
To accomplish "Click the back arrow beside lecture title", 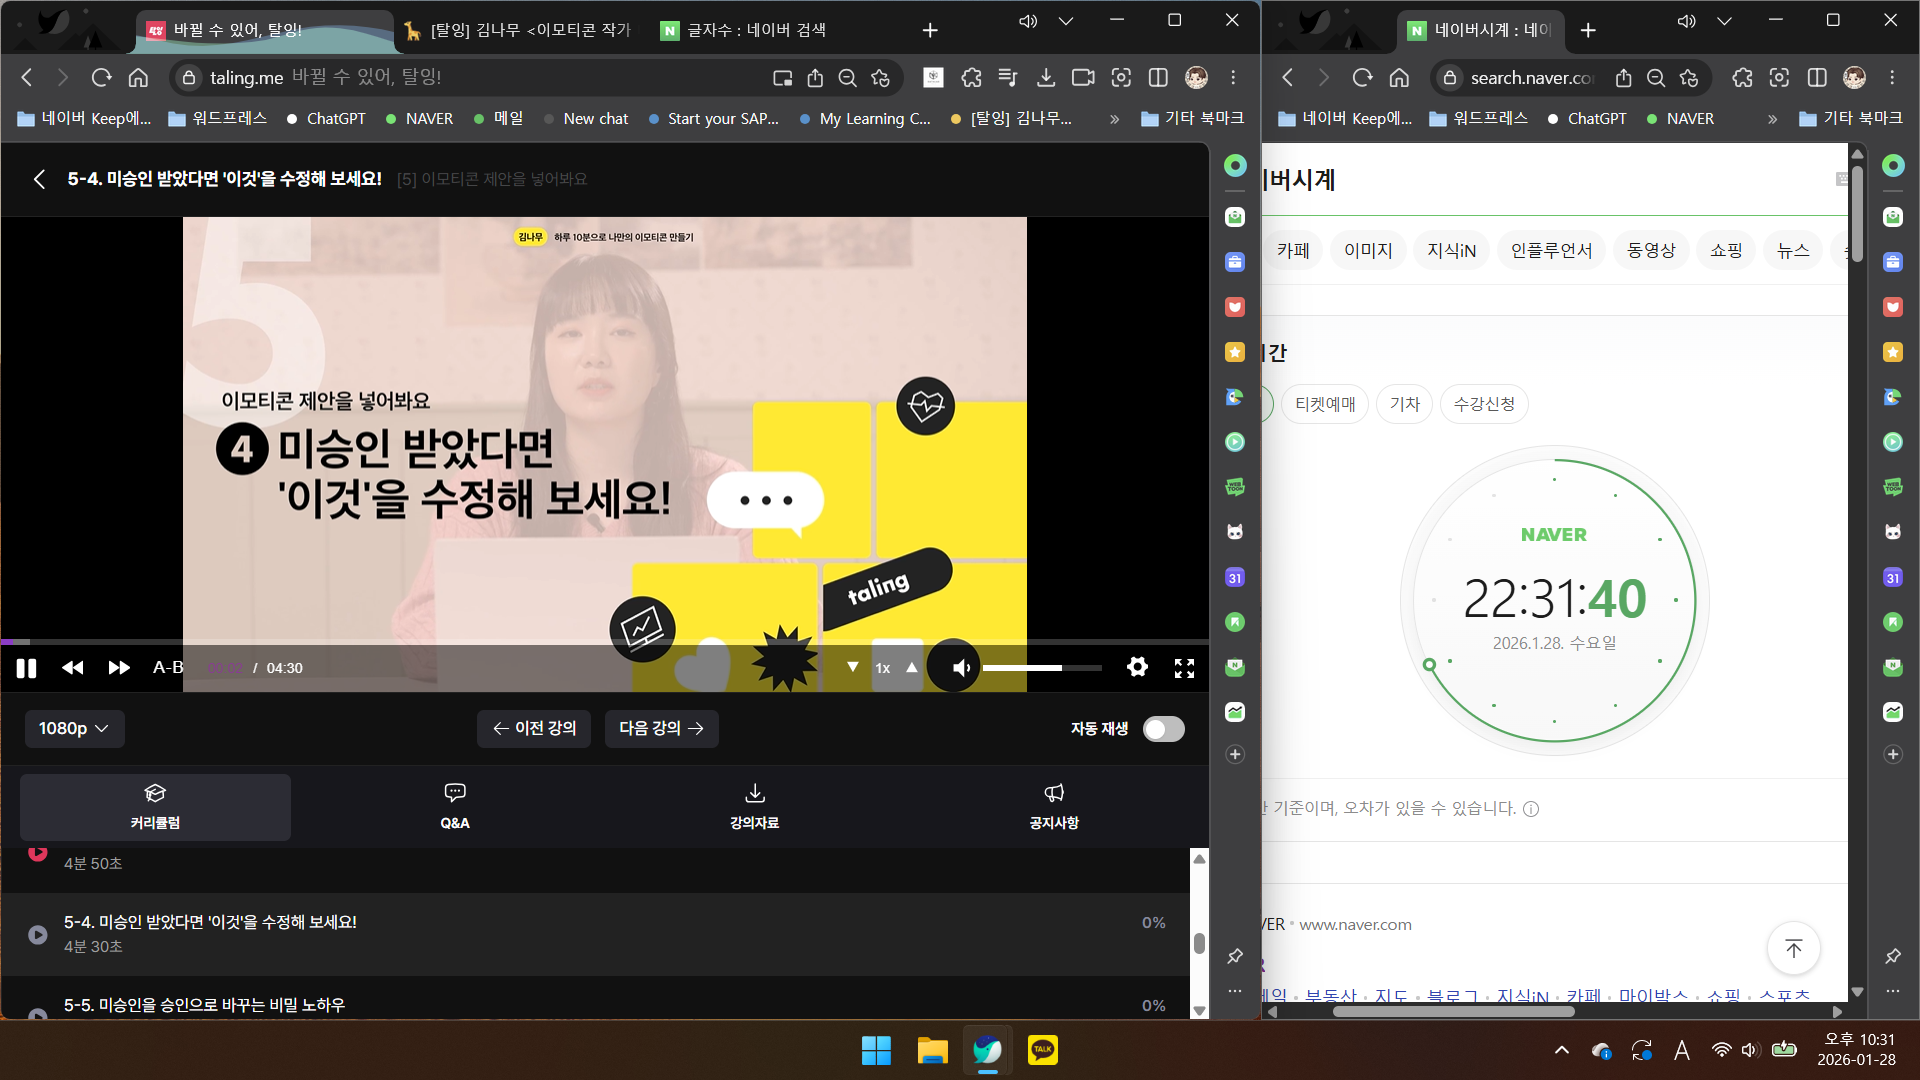I will click(39, 179).
